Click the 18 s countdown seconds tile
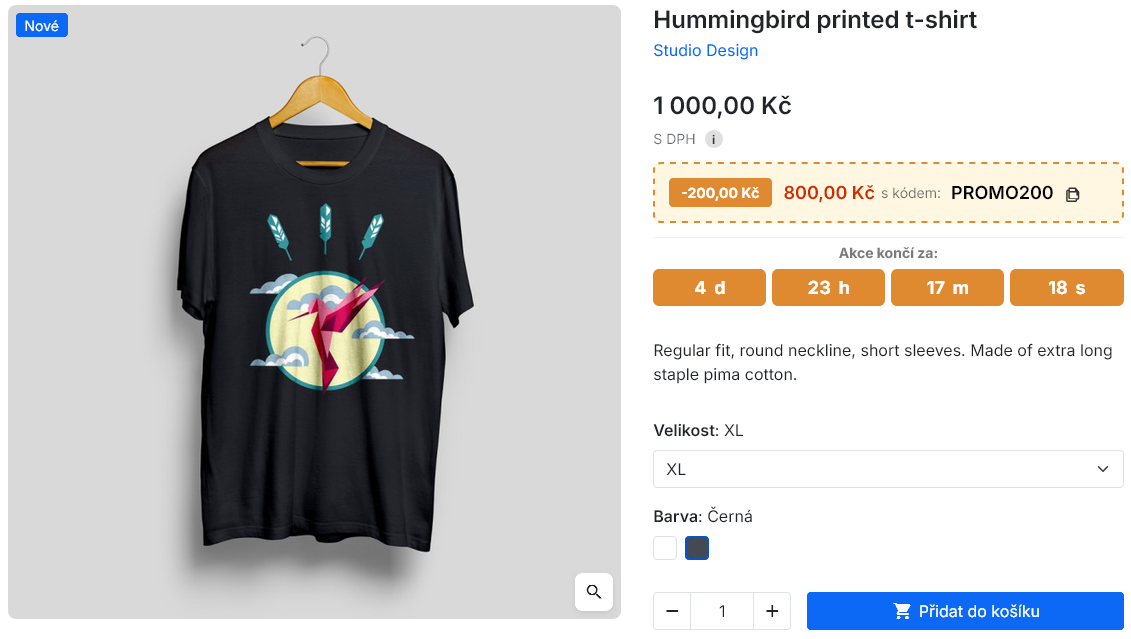Image resolution: width=1131 pixels, height=639 pixels. point(1067,288)
